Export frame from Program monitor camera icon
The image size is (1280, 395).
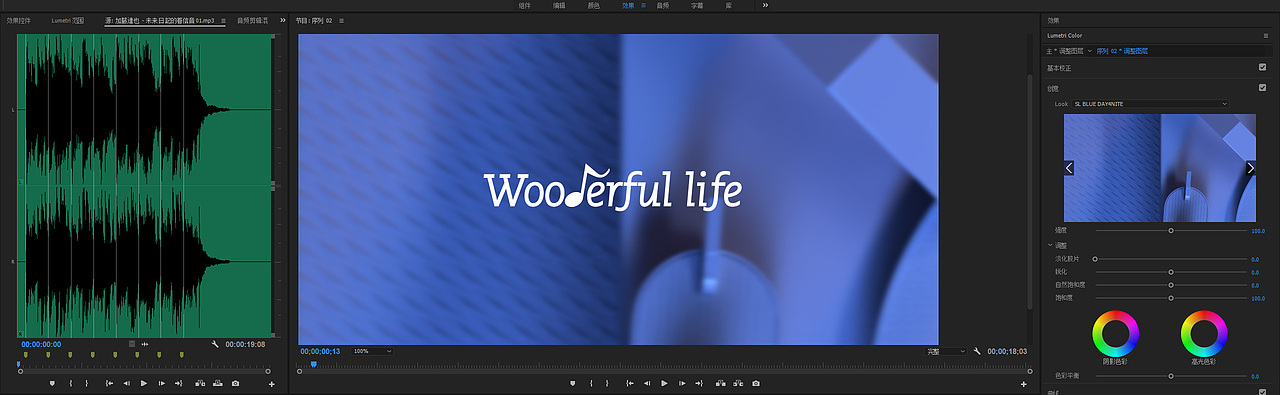[x=756, y=383]
